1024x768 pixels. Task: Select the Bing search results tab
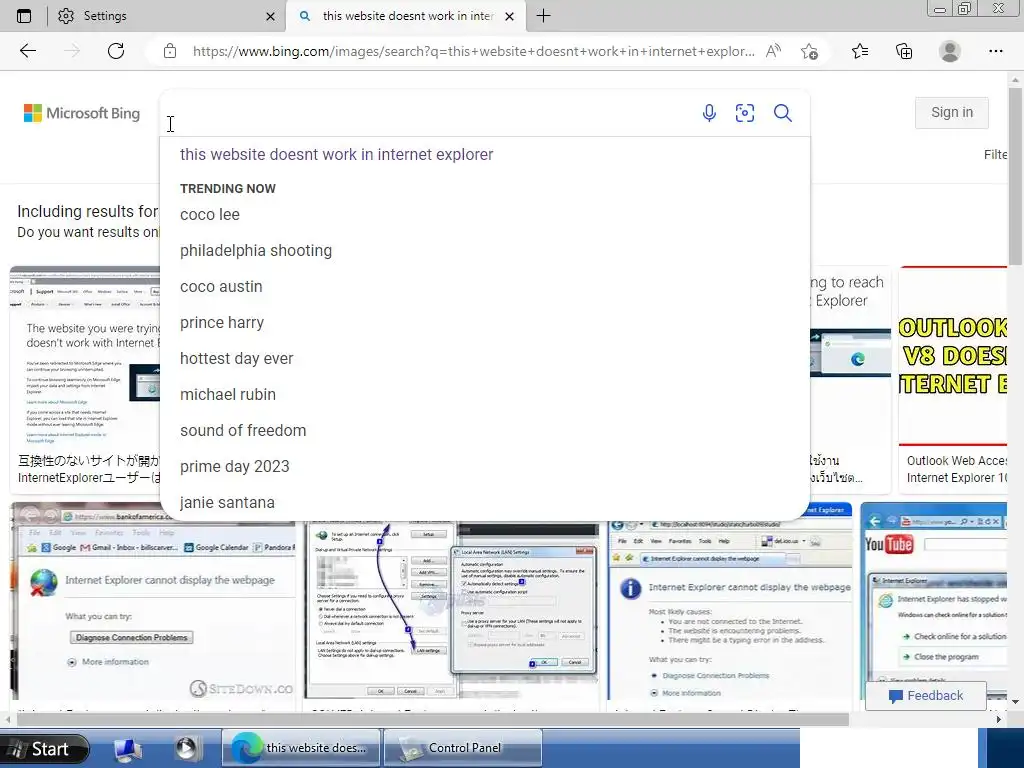(408, 16)
